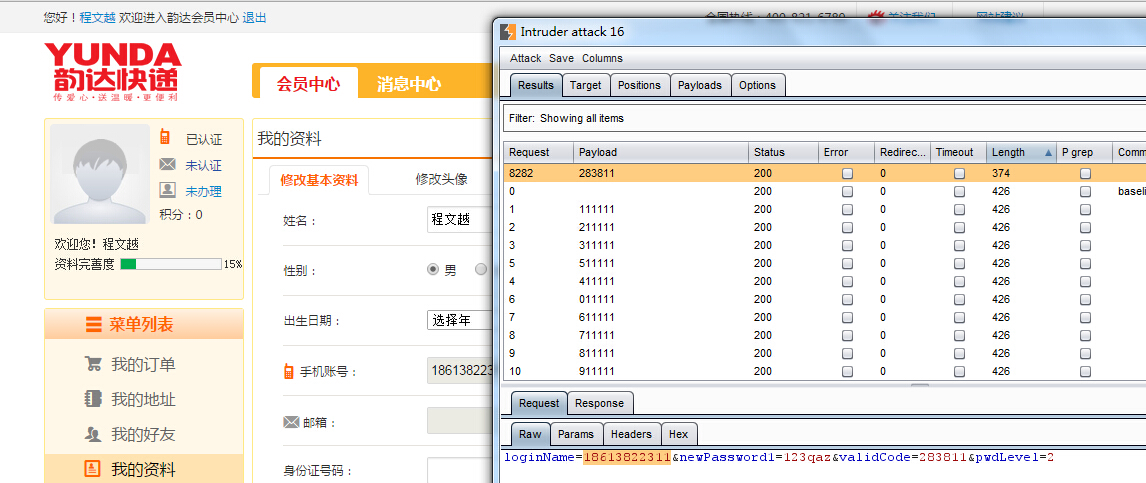Screen dimensions: 1146x483
Task: Open the Hex view tab
Action: coord(678,434)
